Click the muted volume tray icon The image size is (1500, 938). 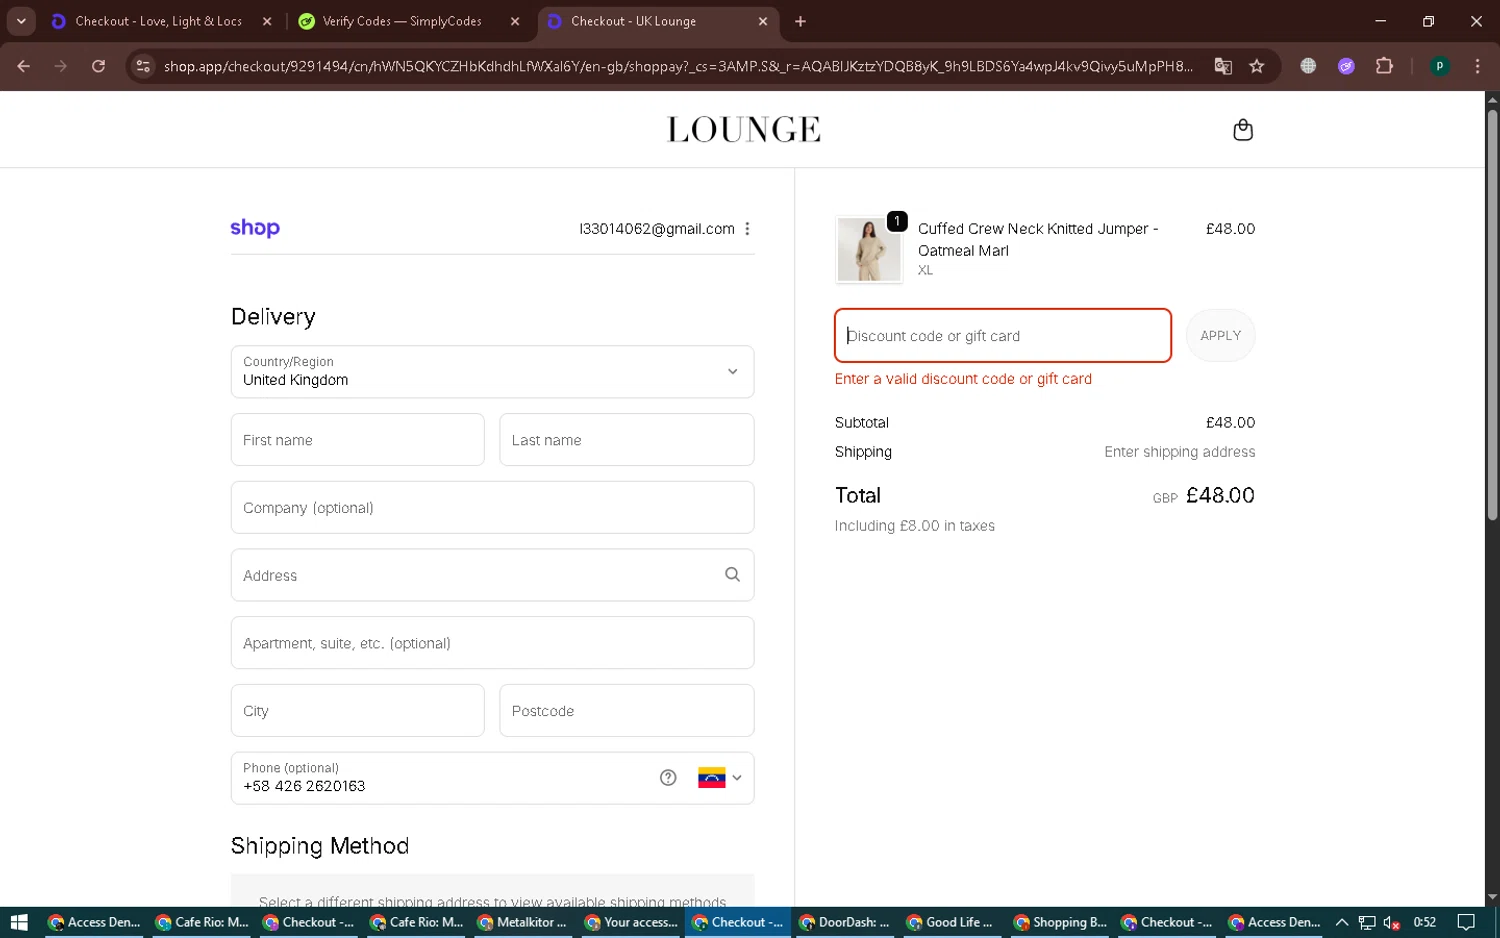(x=1390, y=922)
